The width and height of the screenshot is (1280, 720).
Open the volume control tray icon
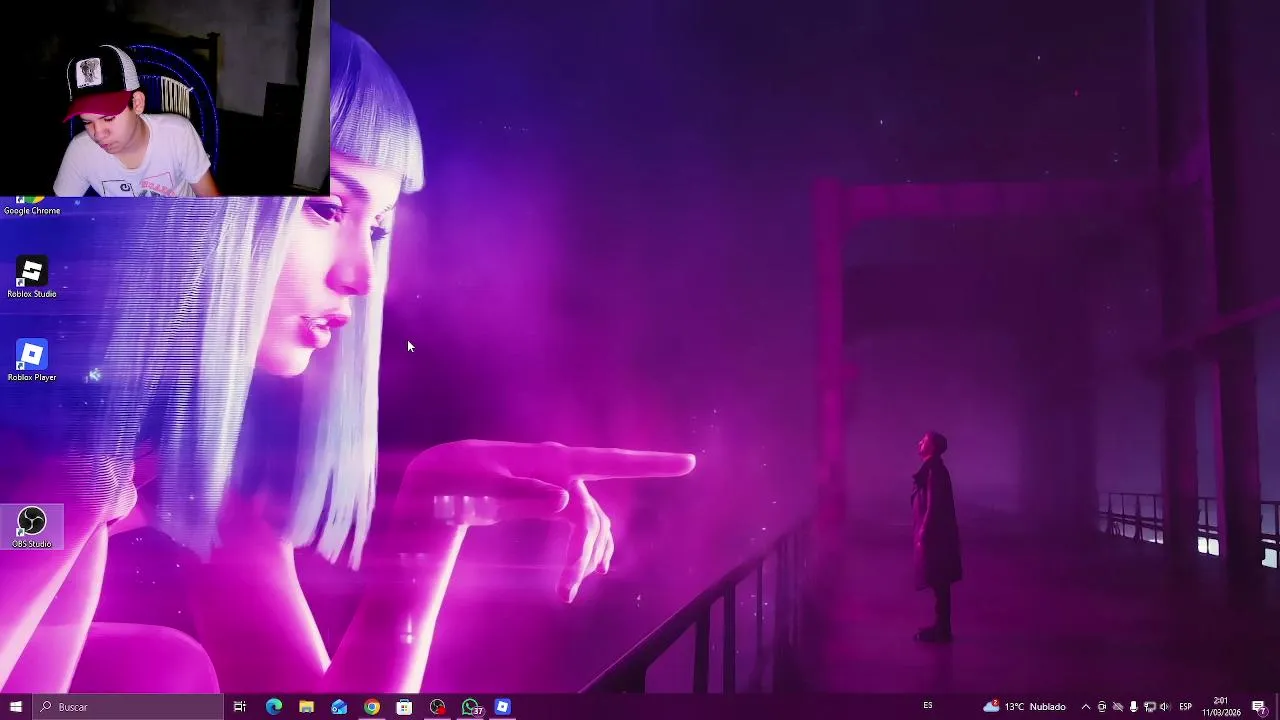1164,707
